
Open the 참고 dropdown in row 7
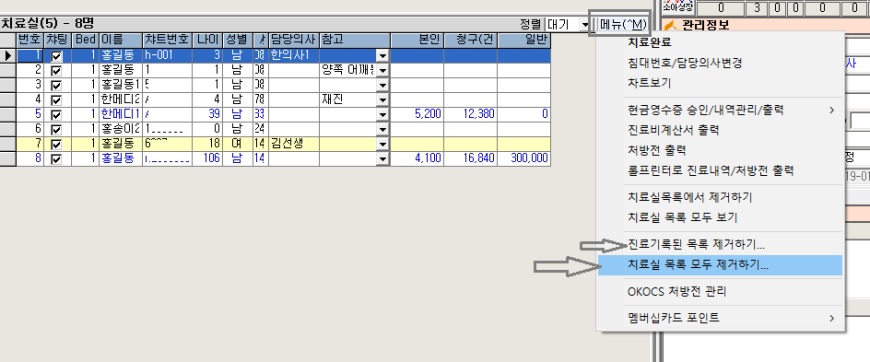click(x=382, y=144)
